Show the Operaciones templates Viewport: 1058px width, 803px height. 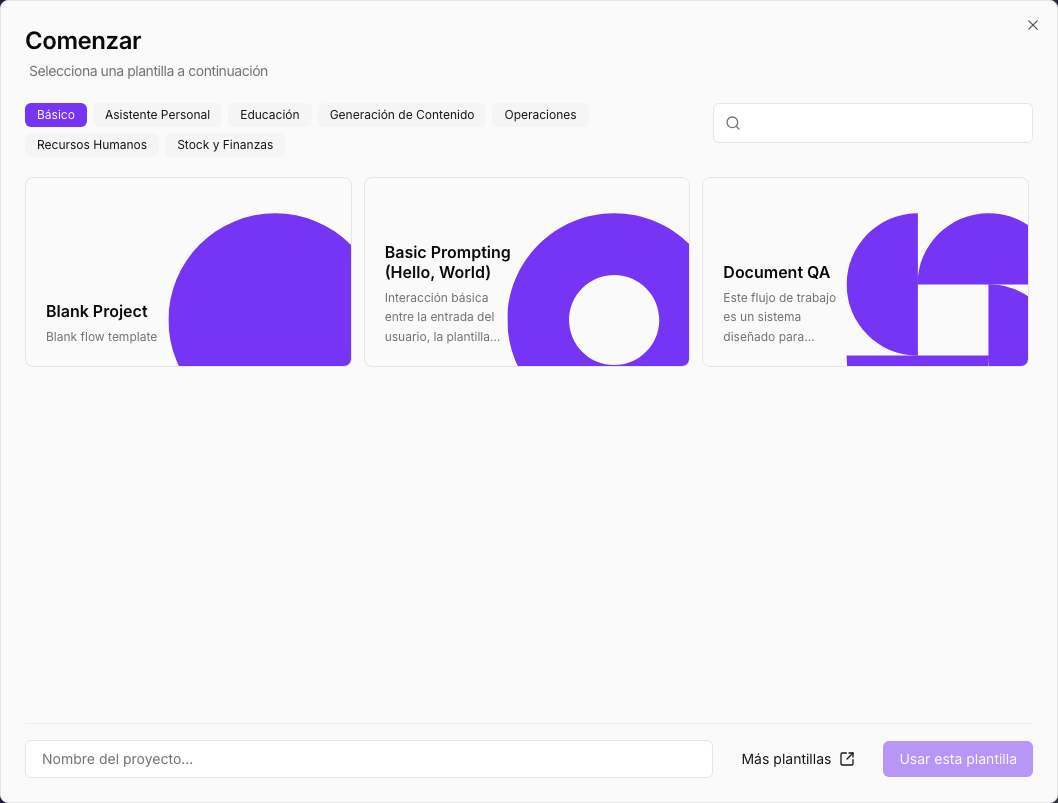pos(540,115)
